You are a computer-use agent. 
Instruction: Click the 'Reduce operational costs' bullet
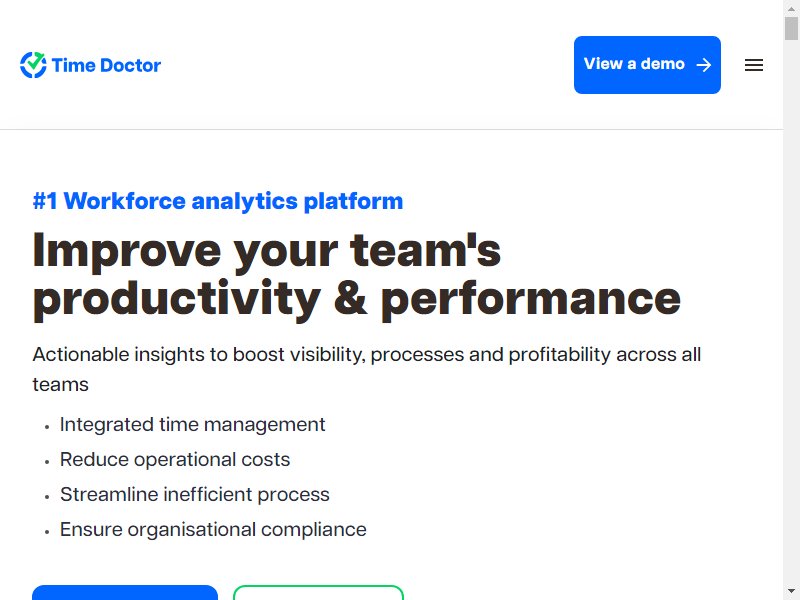(175, 460)
